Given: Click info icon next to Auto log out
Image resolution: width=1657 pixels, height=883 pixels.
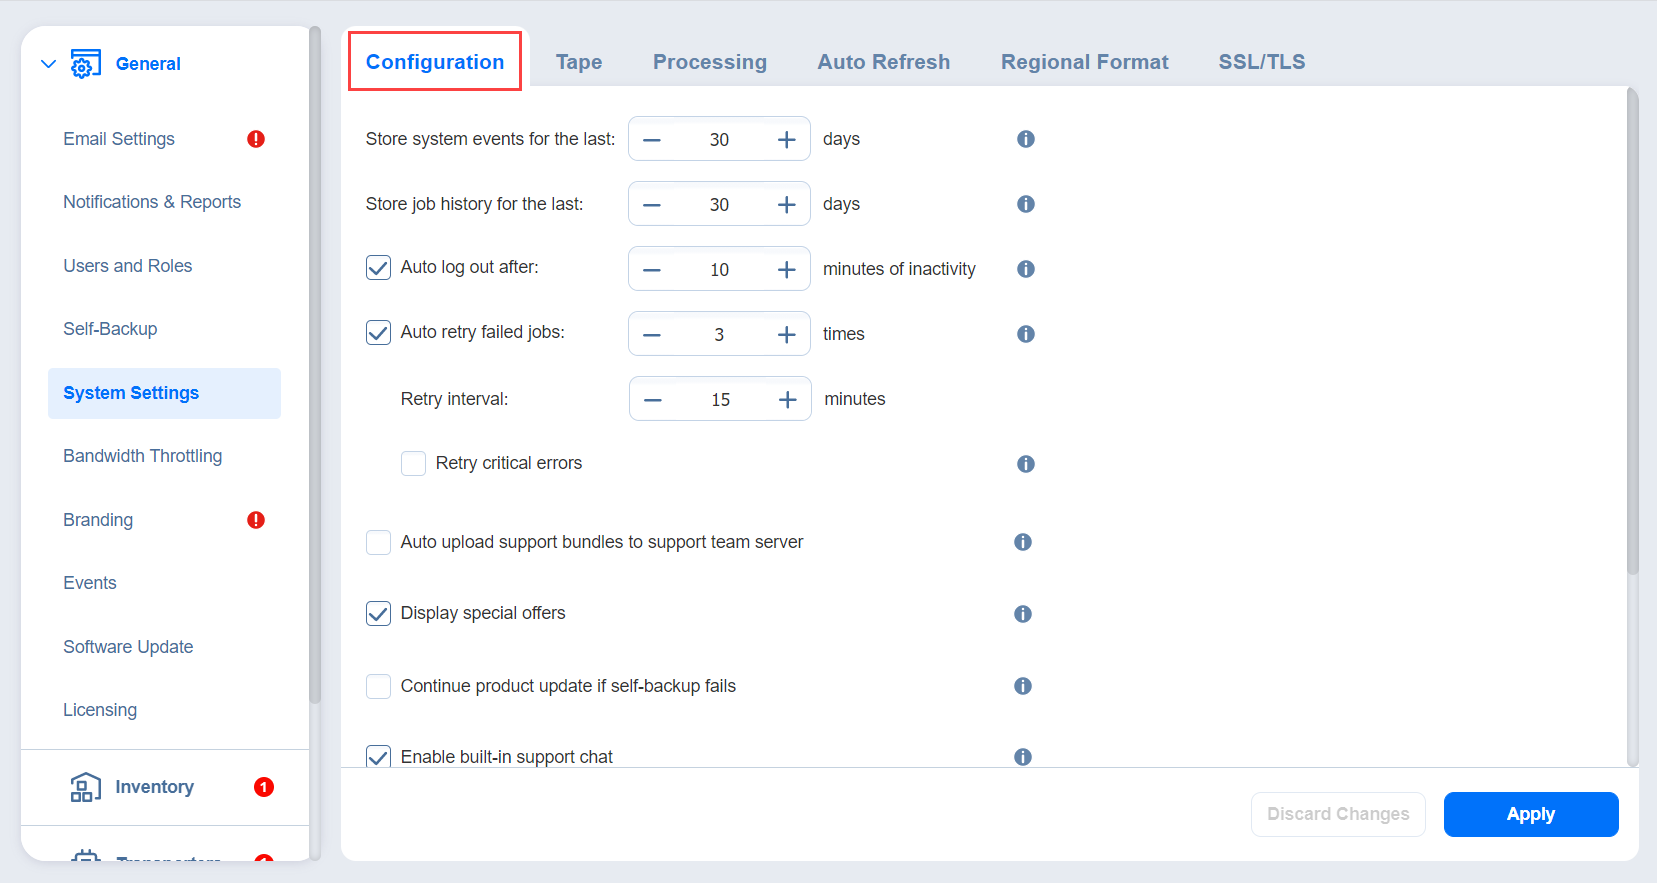Looking at the screenshot, I should [x=1025, y=269].
